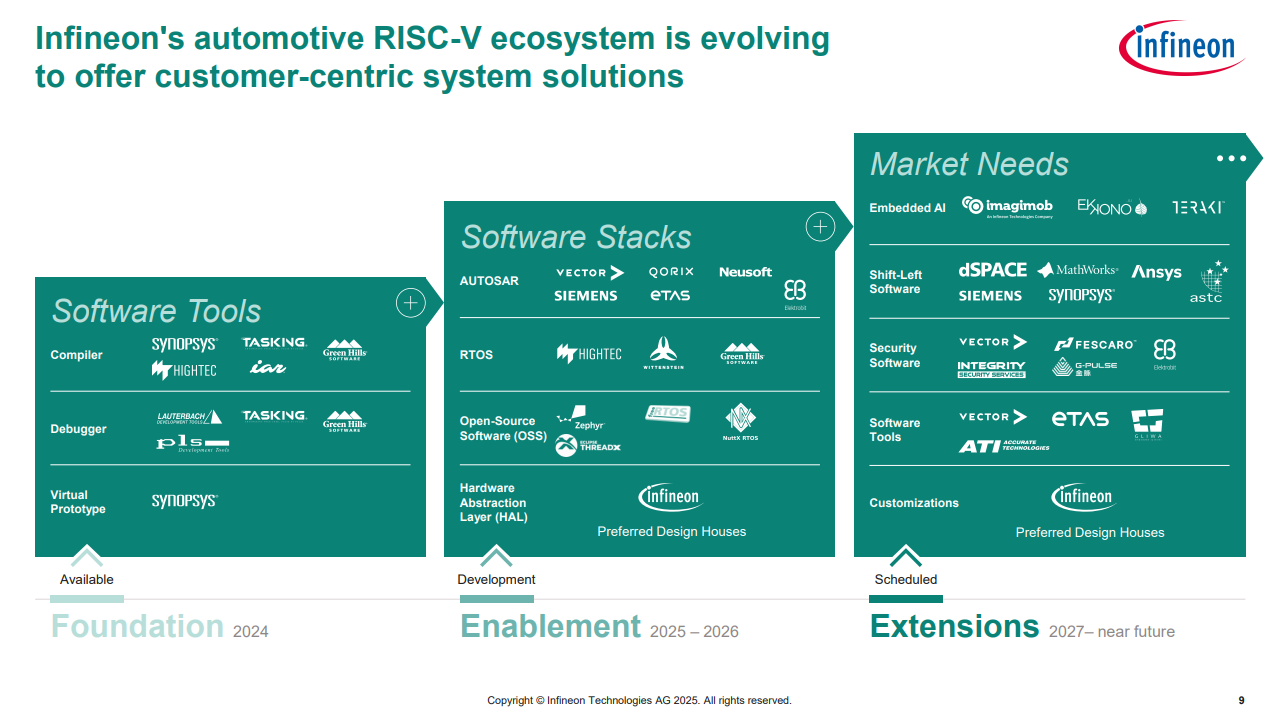Click the Infineon logo in top-right corner

[1181, 47]
